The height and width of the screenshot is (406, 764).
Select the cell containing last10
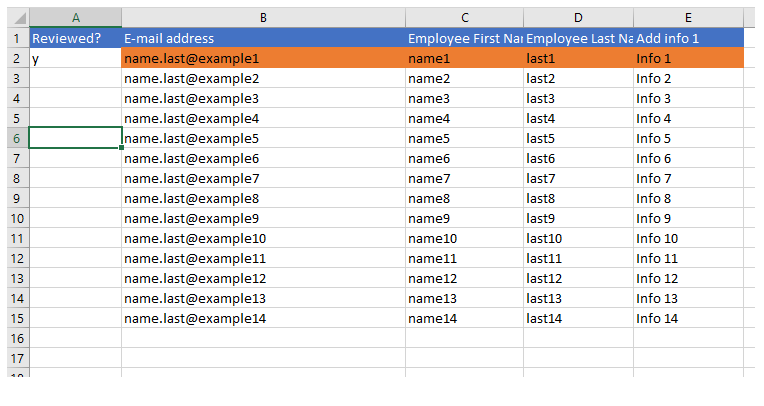pyautogui.click(x=578, y=238)
